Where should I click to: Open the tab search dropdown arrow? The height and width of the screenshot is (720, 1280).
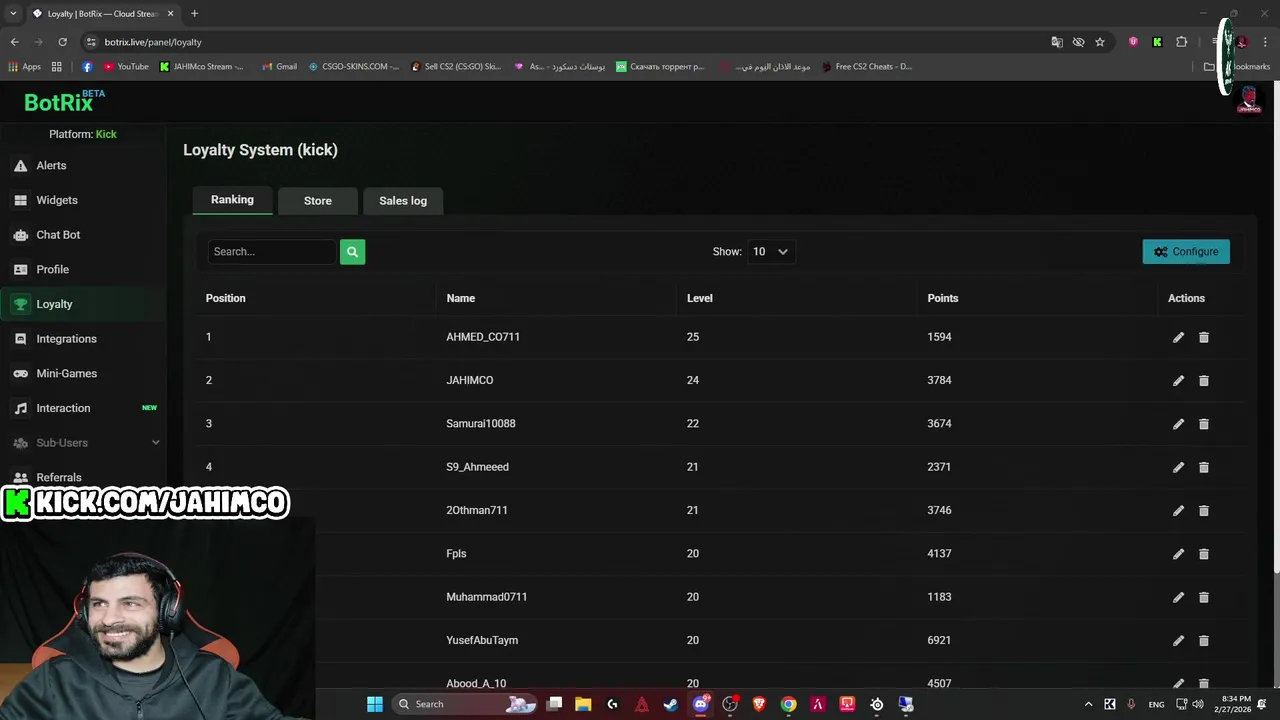click(x=13, y=14)
